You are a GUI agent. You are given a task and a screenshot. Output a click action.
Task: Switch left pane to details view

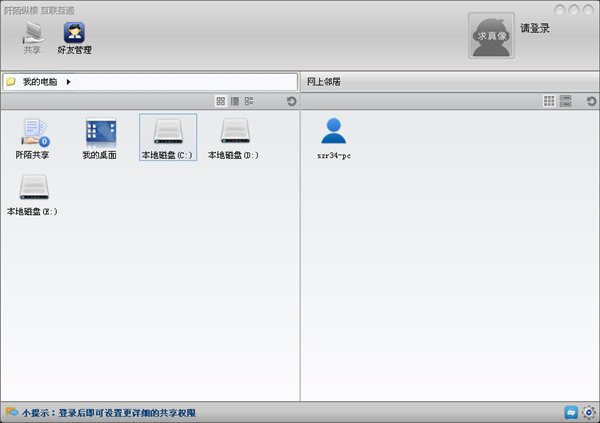coord(249,101)
